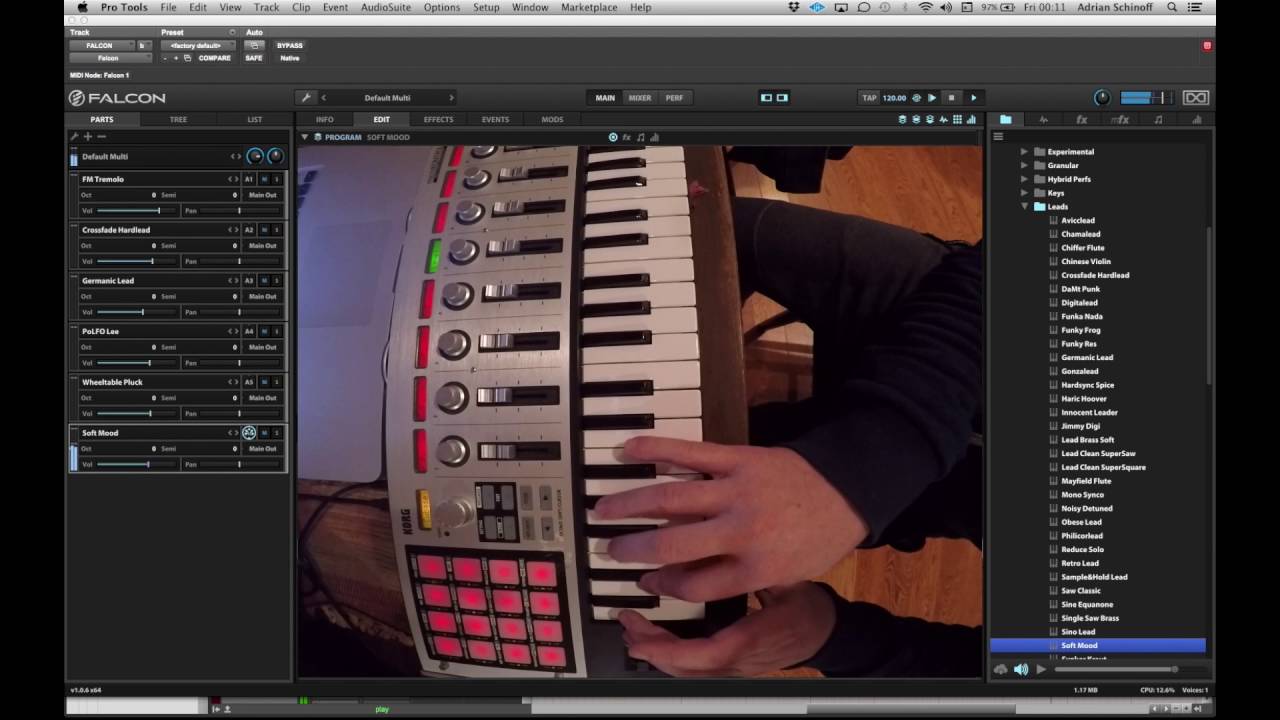
Task: Click the speaker preview volume icon
Action: click(x=1021, y=669)
